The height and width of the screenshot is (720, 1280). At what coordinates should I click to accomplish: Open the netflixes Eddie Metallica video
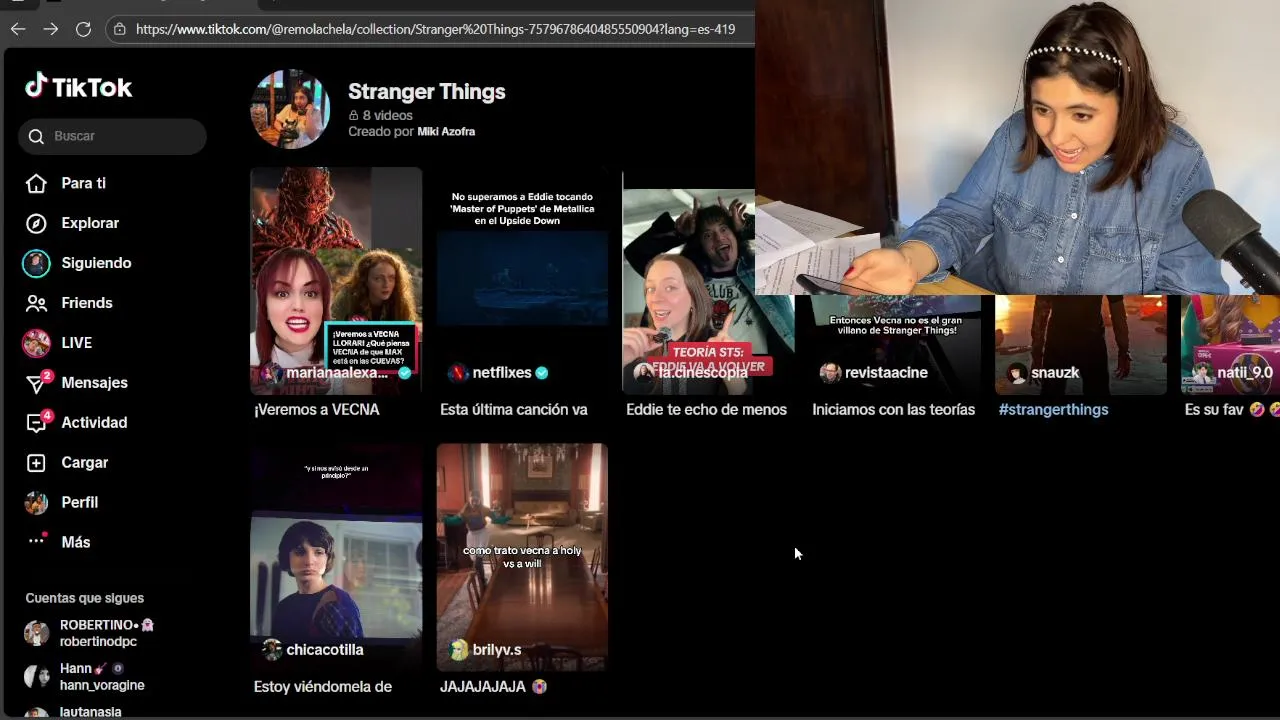pos(522,280)
